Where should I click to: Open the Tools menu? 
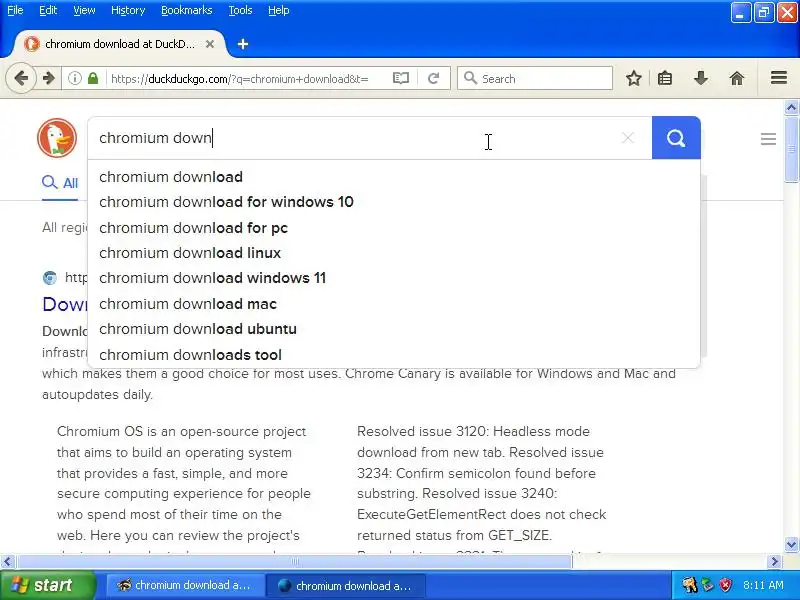(240, 10)
